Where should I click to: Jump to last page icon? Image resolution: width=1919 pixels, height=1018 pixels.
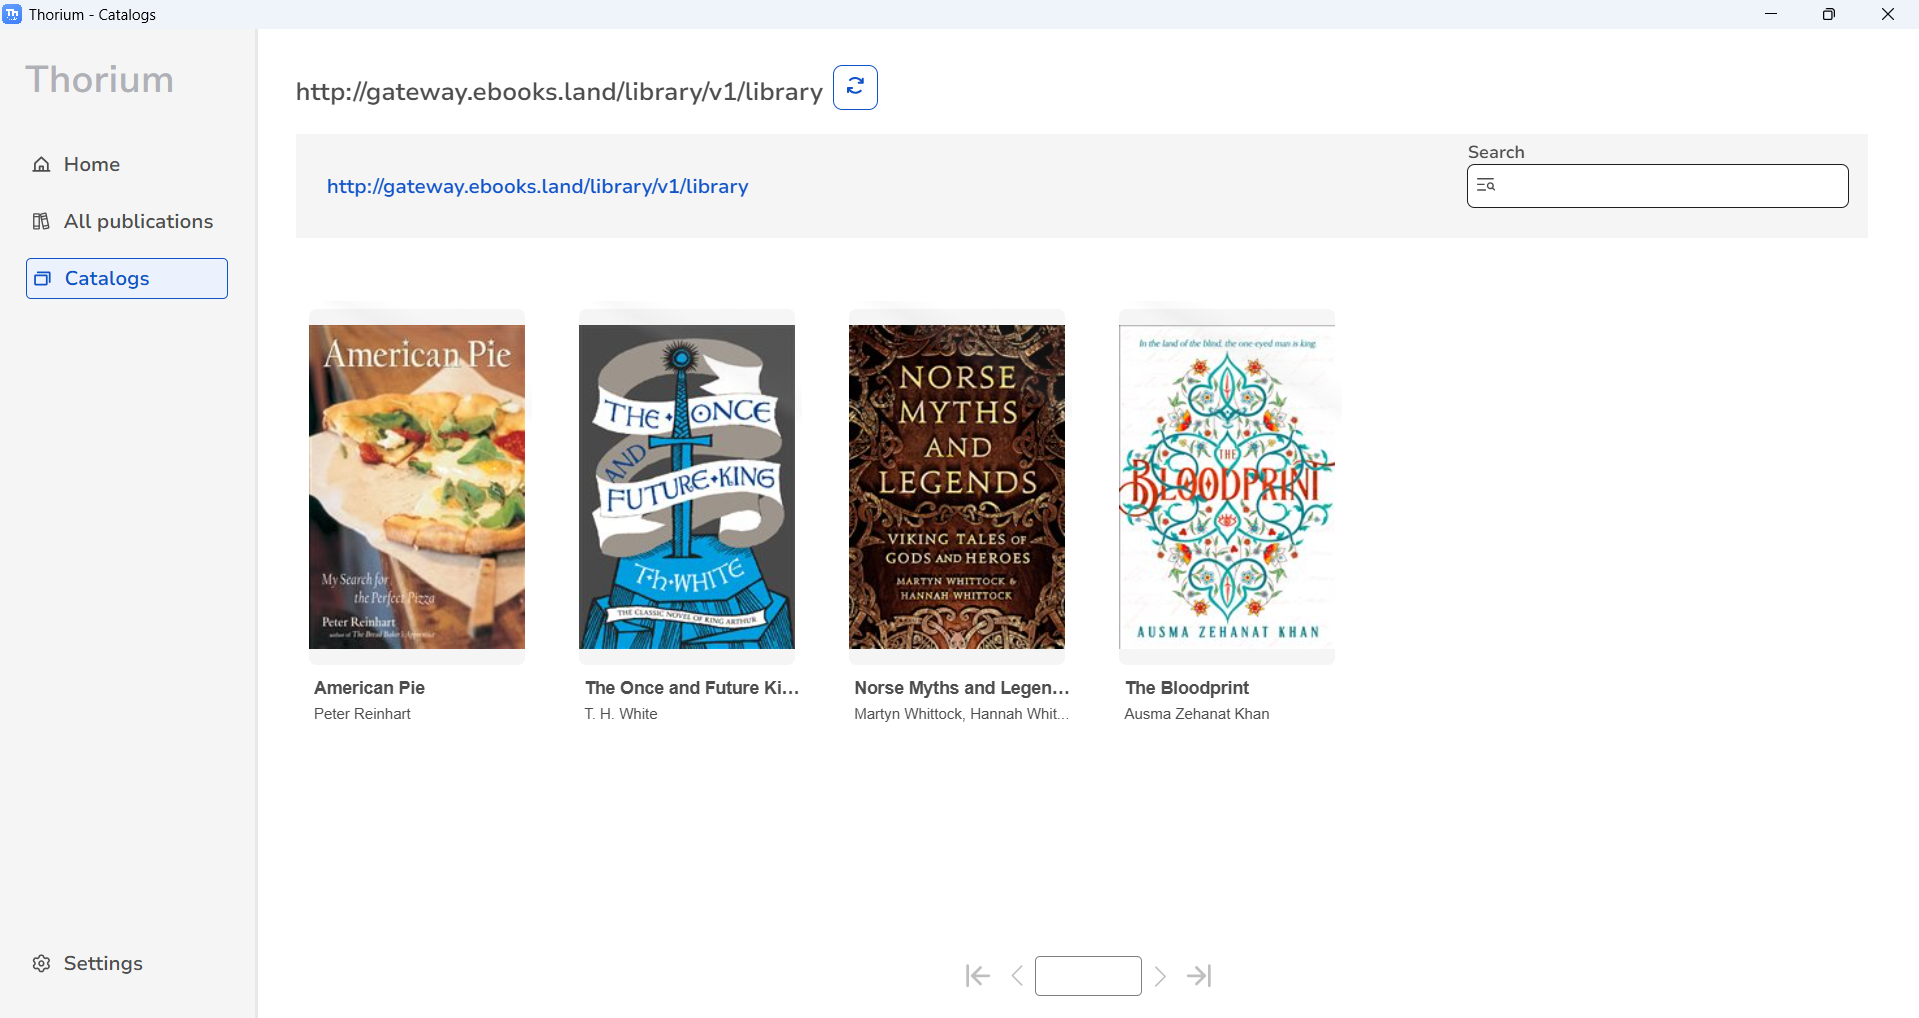[x=1199, y=976]
